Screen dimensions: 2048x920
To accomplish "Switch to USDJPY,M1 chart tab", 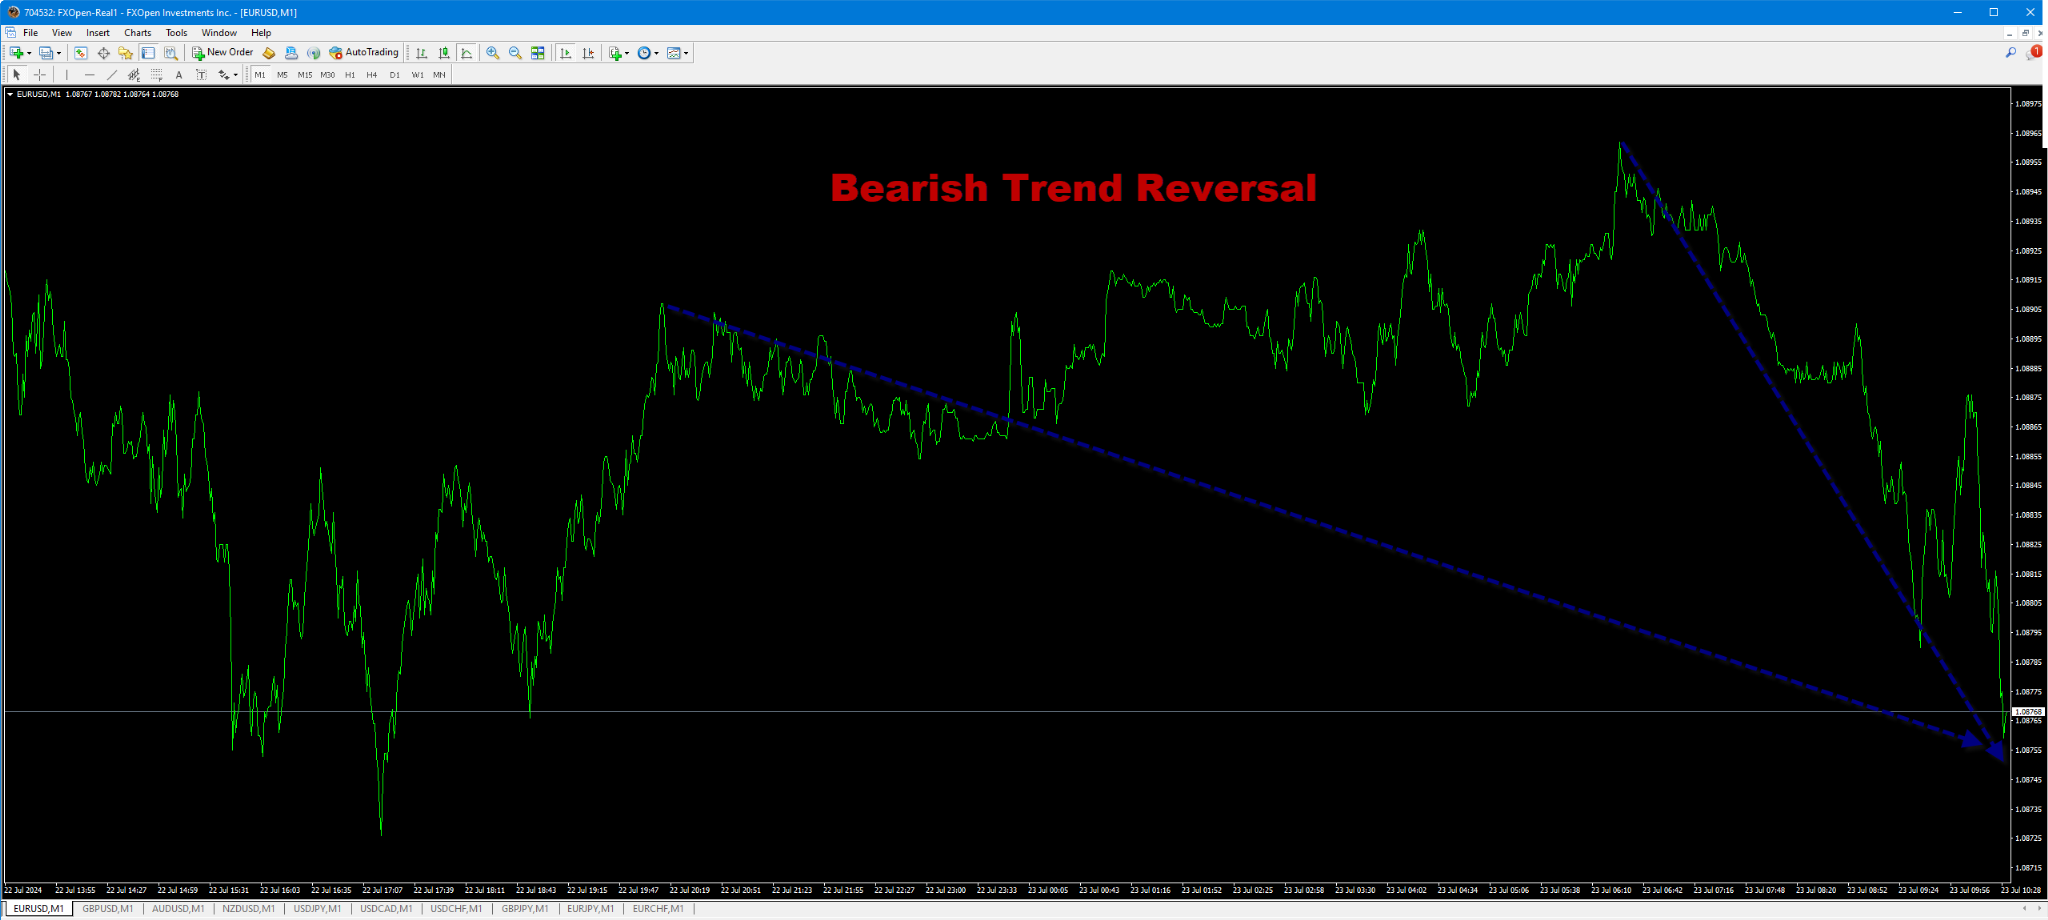I will pyautogui.click(x=317, y=909).
